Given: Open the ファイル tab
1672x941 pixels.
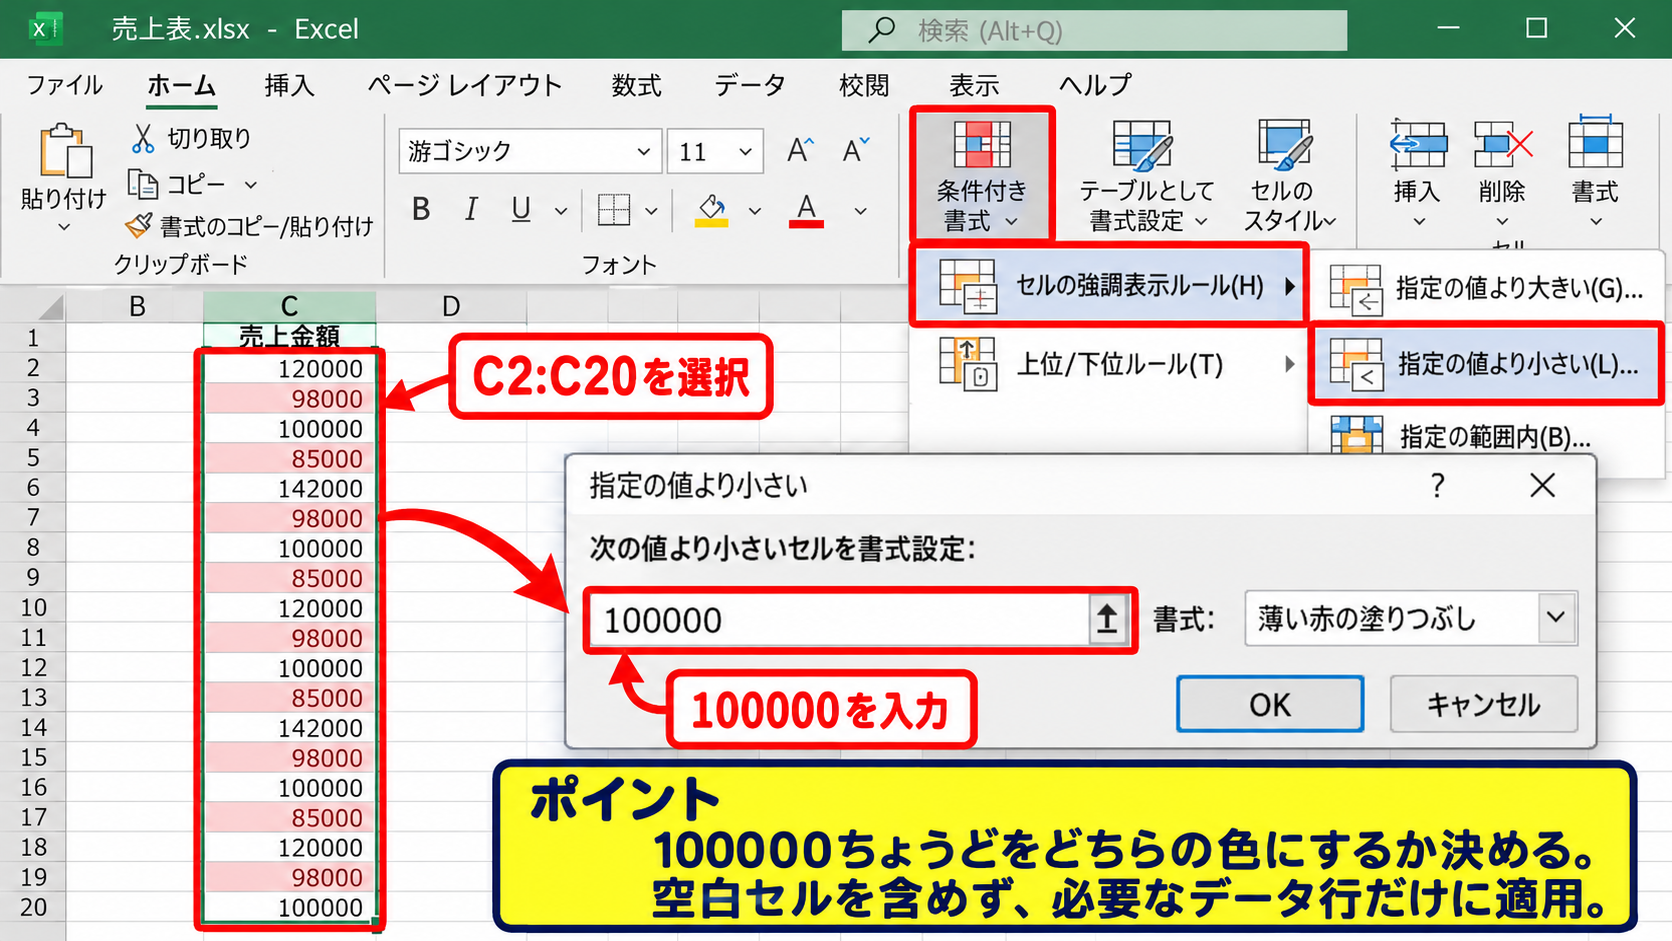Looking at the screenshot, I should 65,85.
